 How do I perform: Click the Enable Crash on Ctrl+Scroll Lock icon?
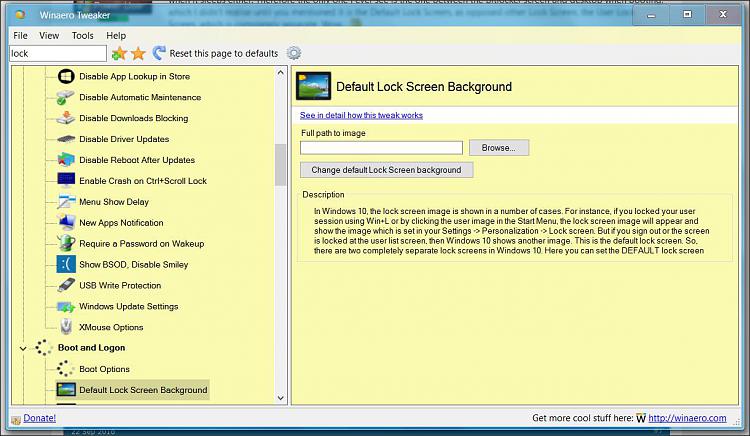pyautogui.click(x=66, y=181)
